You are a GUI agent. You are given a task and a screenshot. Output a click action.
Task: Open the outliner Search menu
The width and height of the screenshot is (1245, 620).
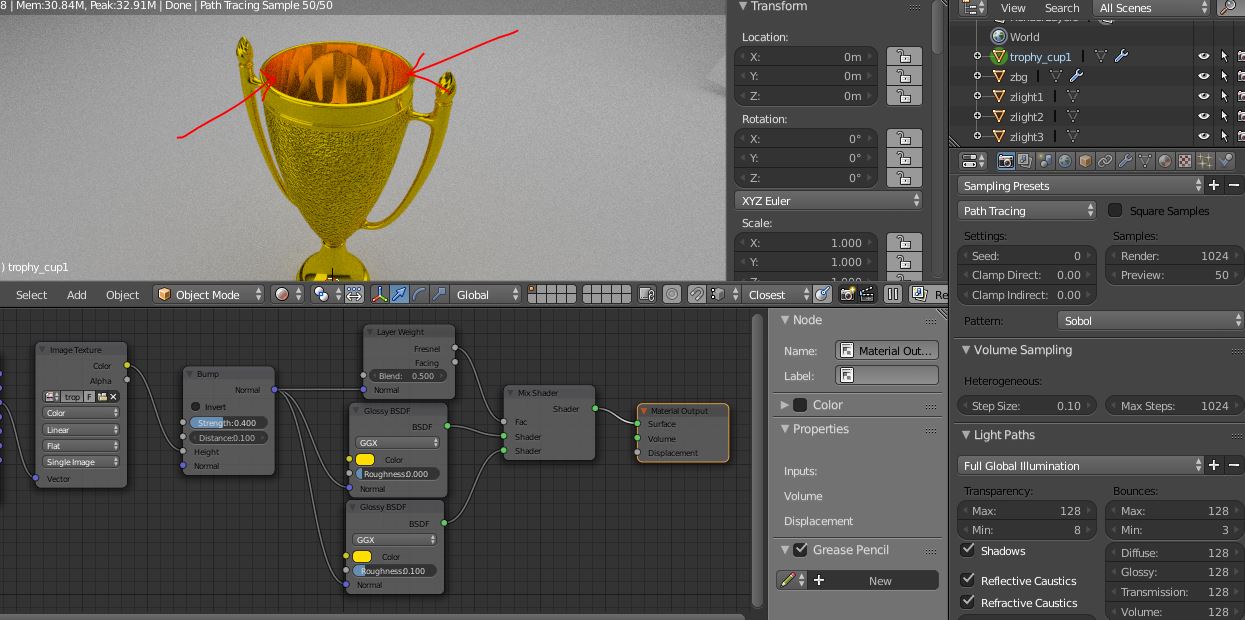tap(1062, 8)
